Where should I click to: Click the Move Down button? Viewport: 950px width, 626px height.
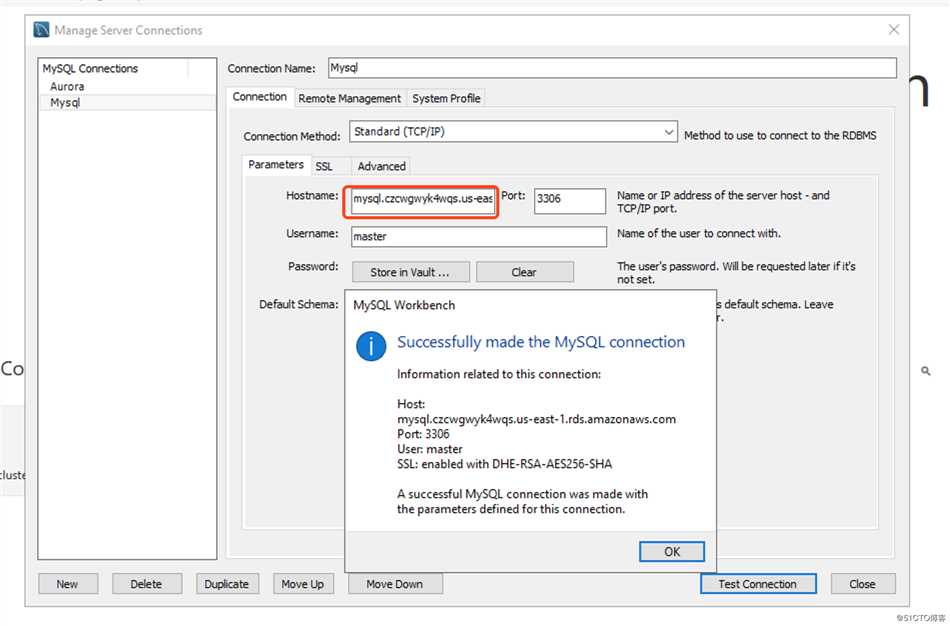click(x=394, y=584)
